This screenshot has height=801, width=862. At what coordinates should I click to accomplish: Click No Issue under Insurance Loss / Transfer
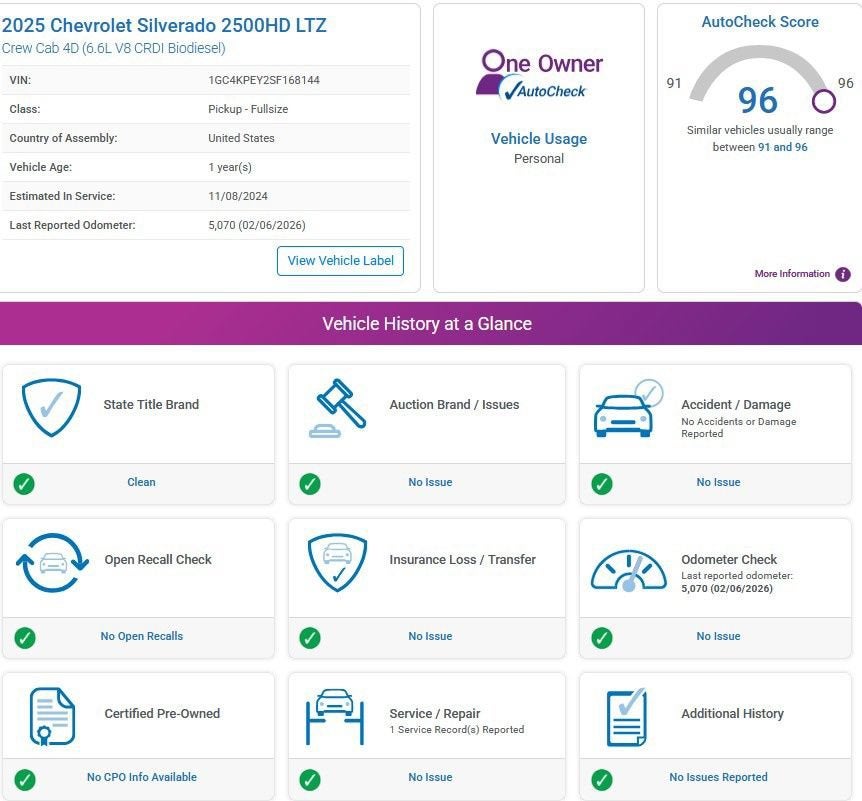[430, 636]
